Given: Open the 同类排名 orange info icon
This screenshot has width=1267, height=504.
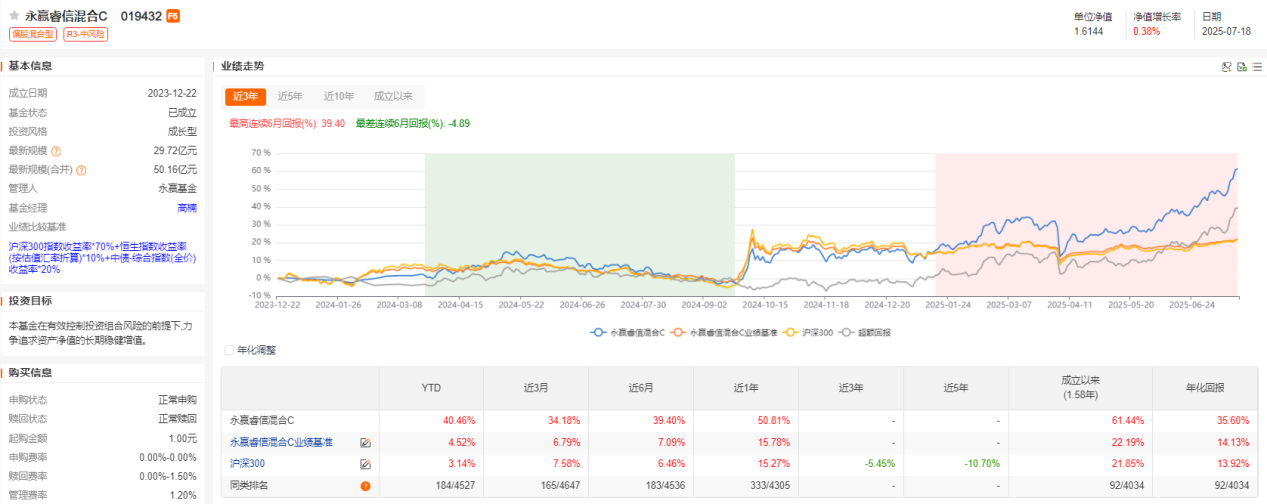Looking at the screenshot, I should (x=365, y=486).
